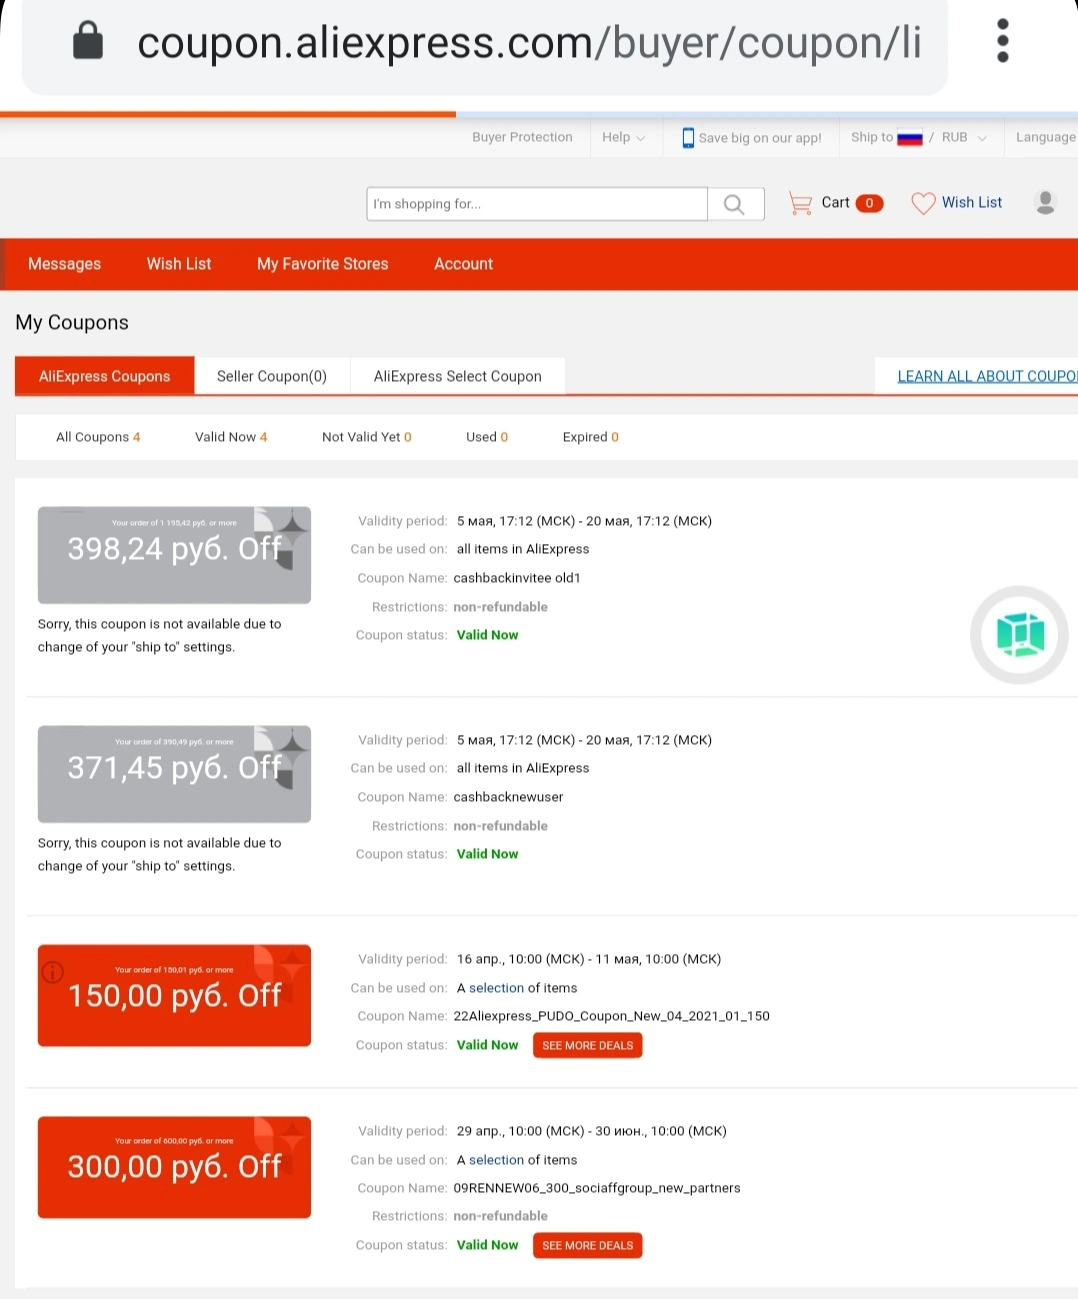This screenshot has height=1299, width=1078.
Task: Select the AliExpress Coupons tab
Action: [105, 376]
